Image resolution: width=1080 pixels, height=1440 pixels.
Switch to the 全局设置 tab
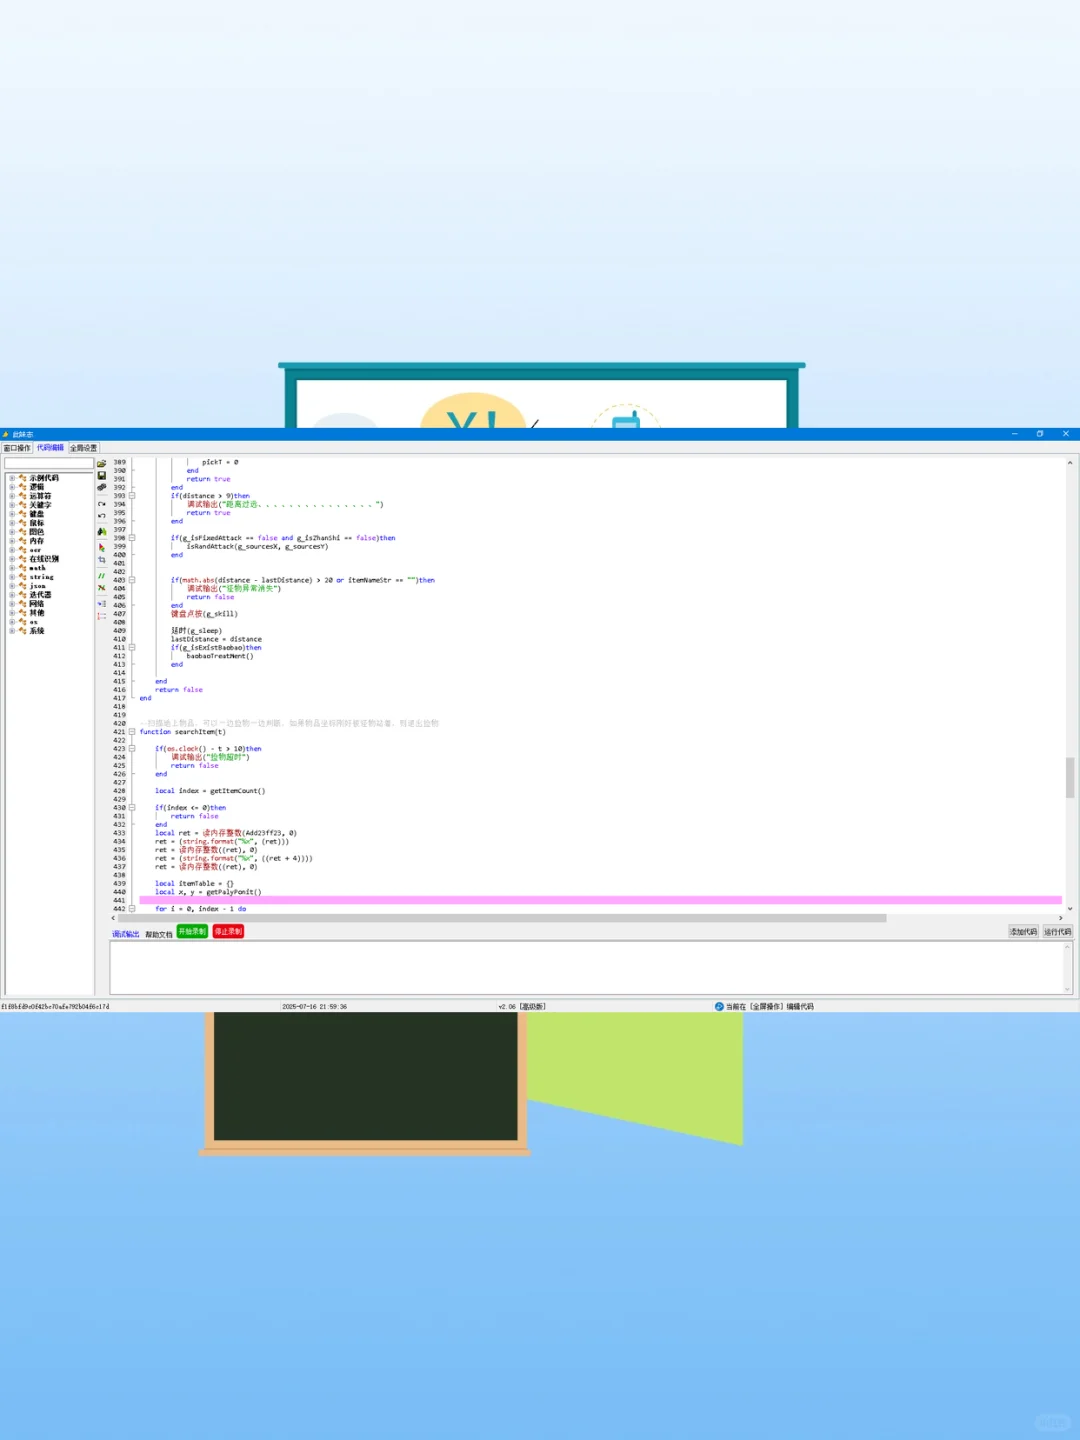(83, 448)
